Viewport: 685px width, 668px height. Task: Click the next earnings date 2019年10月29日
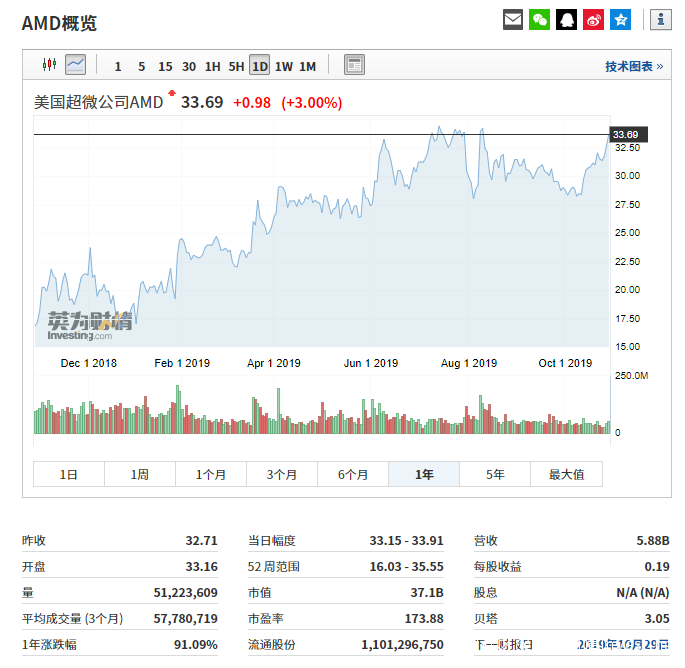coord(623,644)
